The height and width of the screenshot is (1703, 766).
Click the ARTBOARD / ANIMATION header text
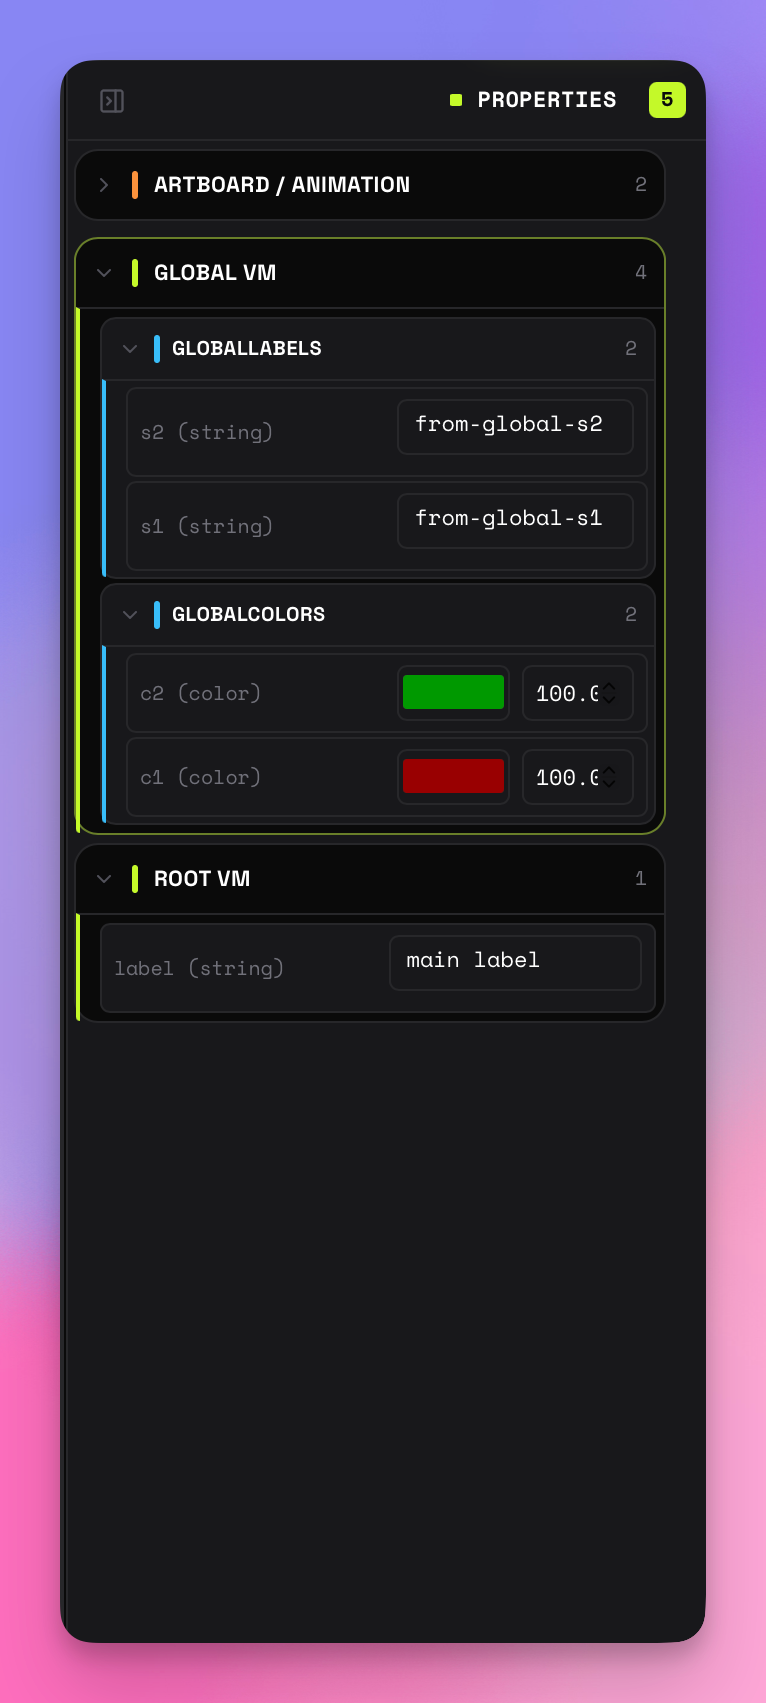[282, 185]
